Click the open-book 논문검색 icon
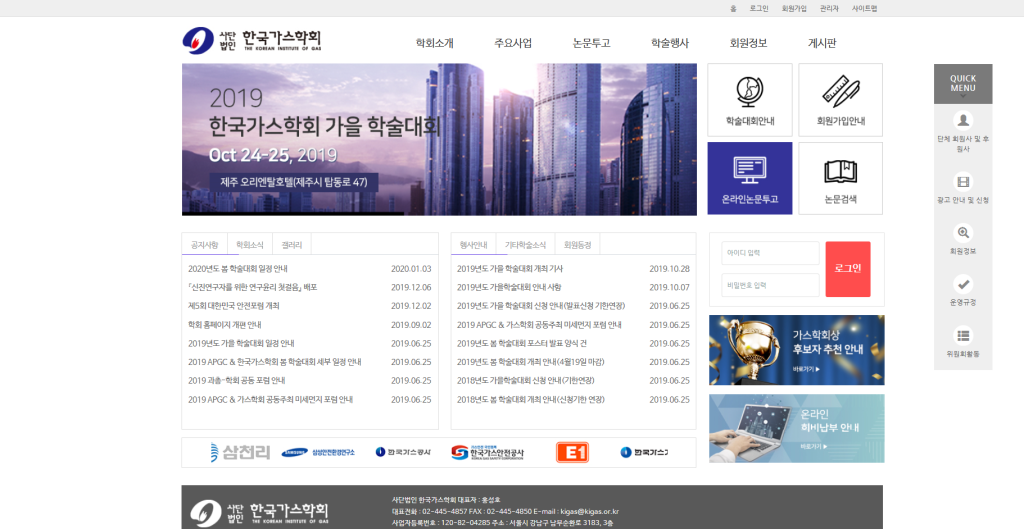Viewport: 1024px width, 529px height. point(840,171)
